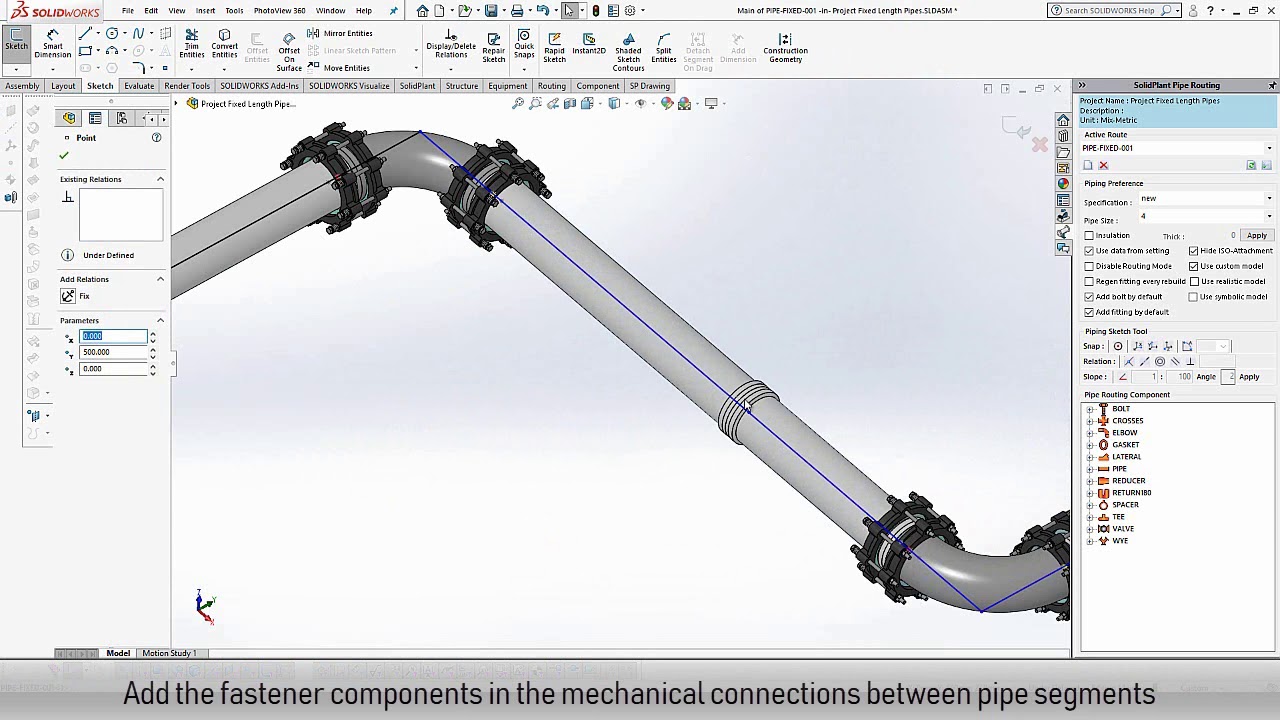Click Move Entities
Viewport: 1280px width, 720px height.
tap(340, 68)
